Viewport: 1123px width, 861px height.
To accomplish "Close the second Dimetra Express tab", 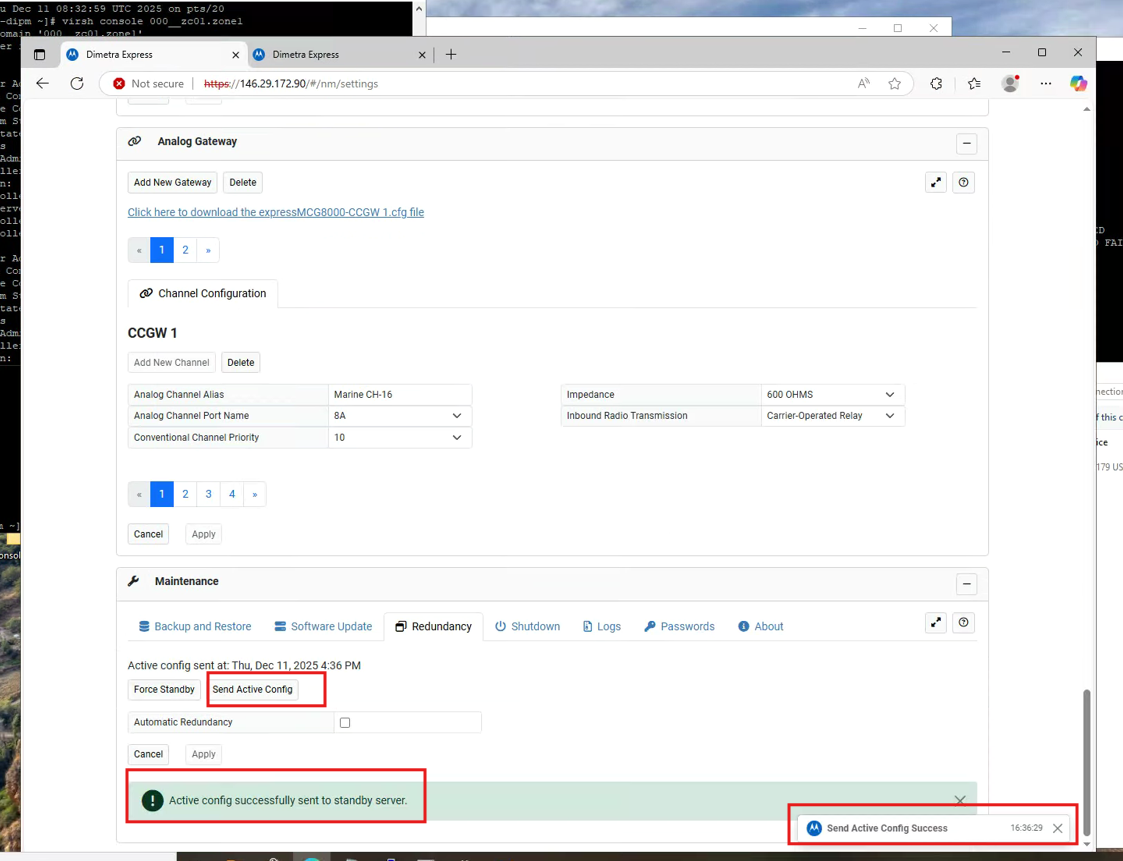I will (x=422, y=54).
